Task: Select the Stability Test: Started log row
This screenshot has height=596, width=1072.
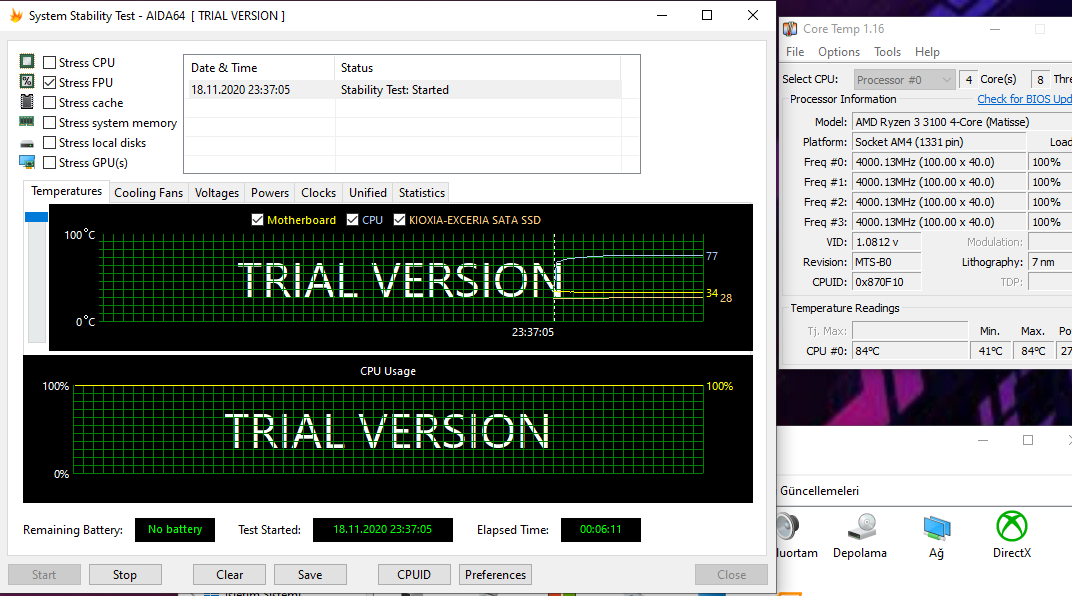Action: [405, 90]
